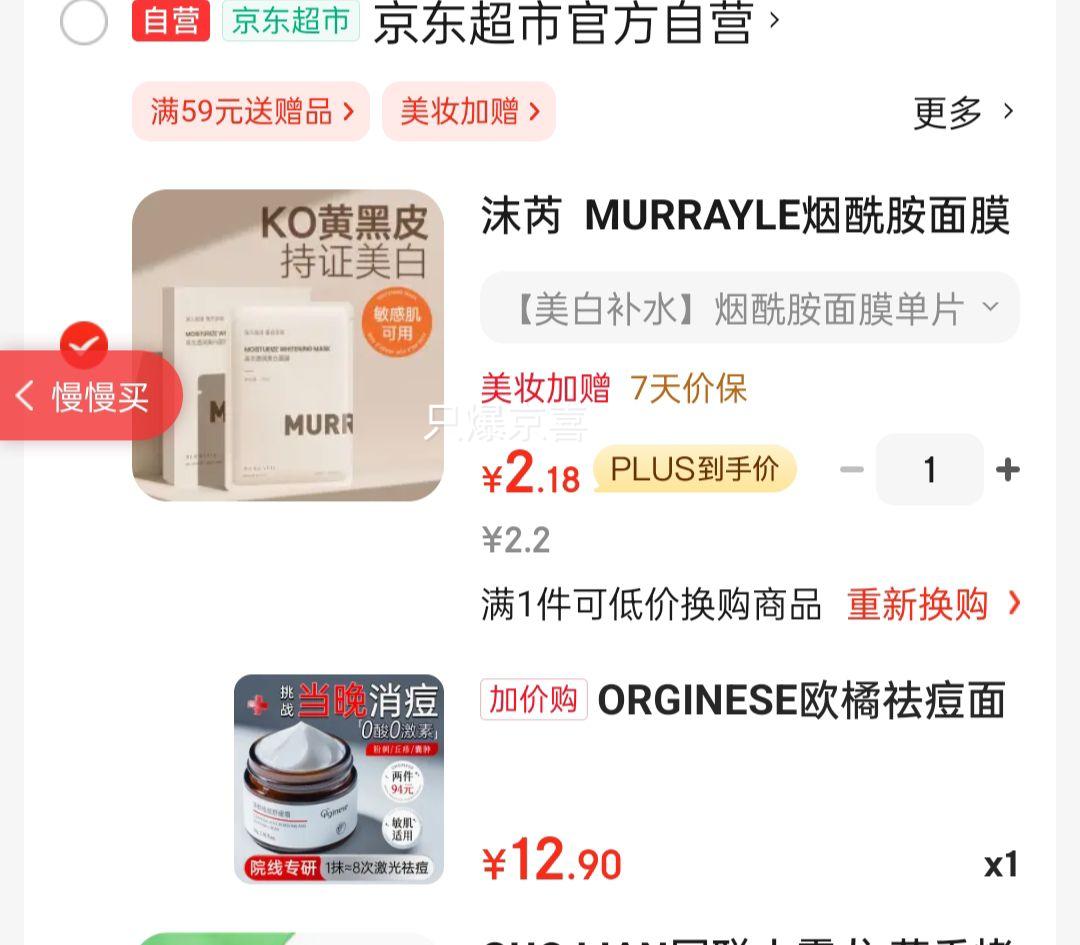Viewport: 1080px width, 945px height.
Task: Collapse the 慢慢买 side tab
Action: (91, 396)
